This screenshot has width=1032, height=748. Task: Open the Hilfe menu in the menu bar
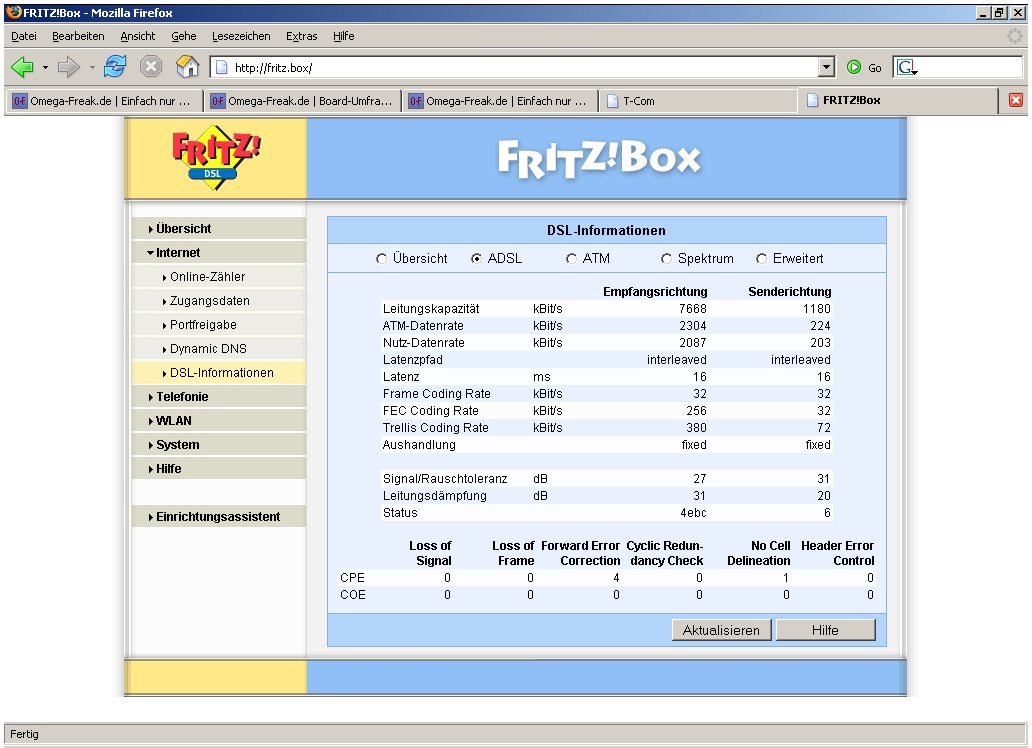pos(344,36)
